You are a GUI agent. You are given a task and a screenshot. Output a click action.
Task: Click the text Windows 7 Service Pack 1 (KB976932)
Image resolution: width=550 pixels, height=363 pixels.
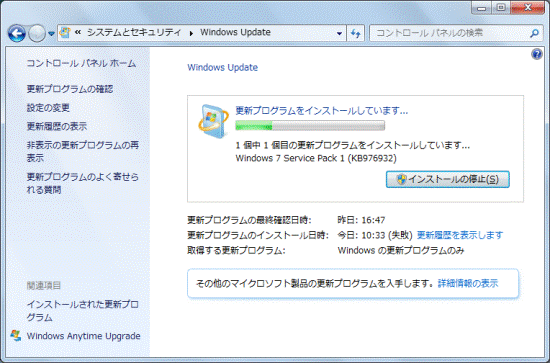tap(316, 158)
